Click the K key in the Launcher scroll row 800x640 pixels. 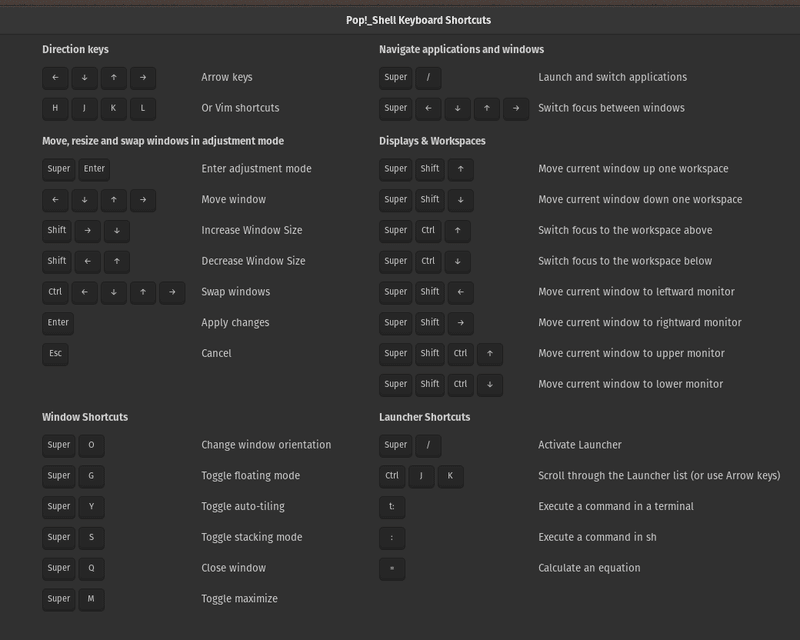(x=450, y=476)
